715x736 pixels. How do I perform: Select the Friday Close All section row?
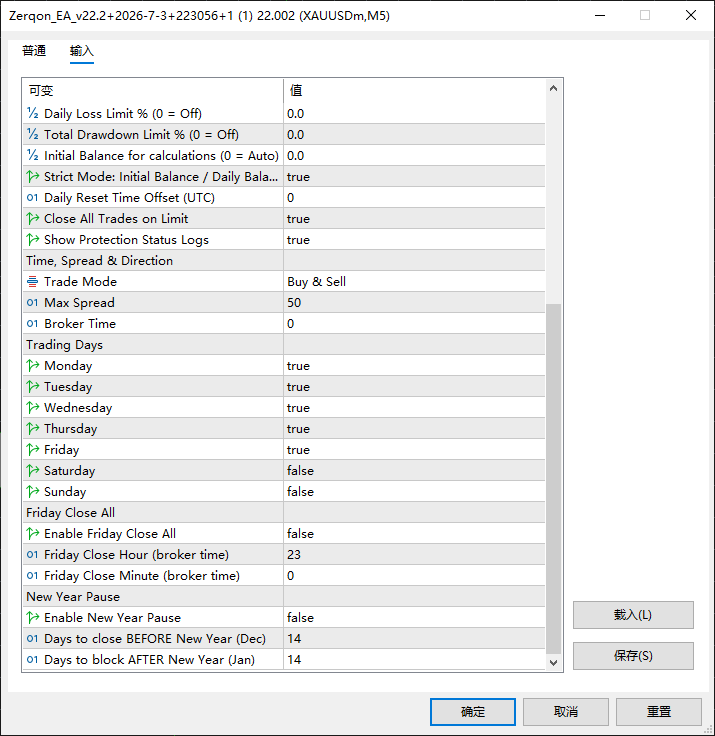point(284,513)
